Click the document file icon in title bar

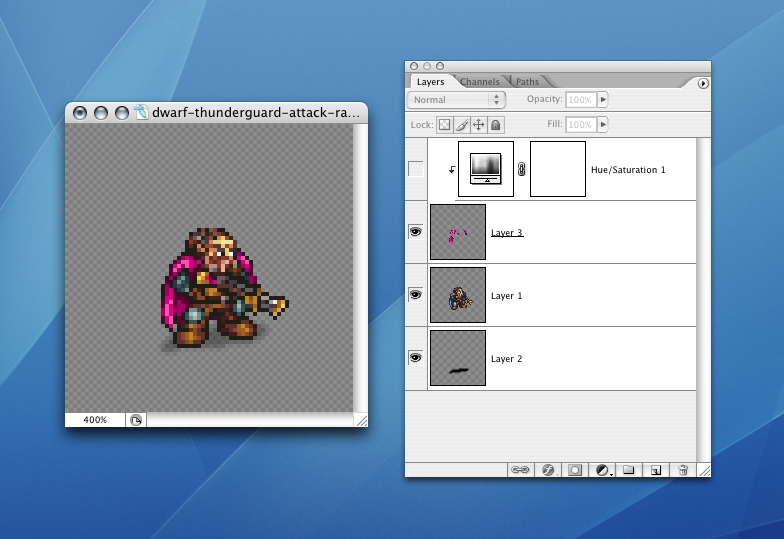click(142, 112)
